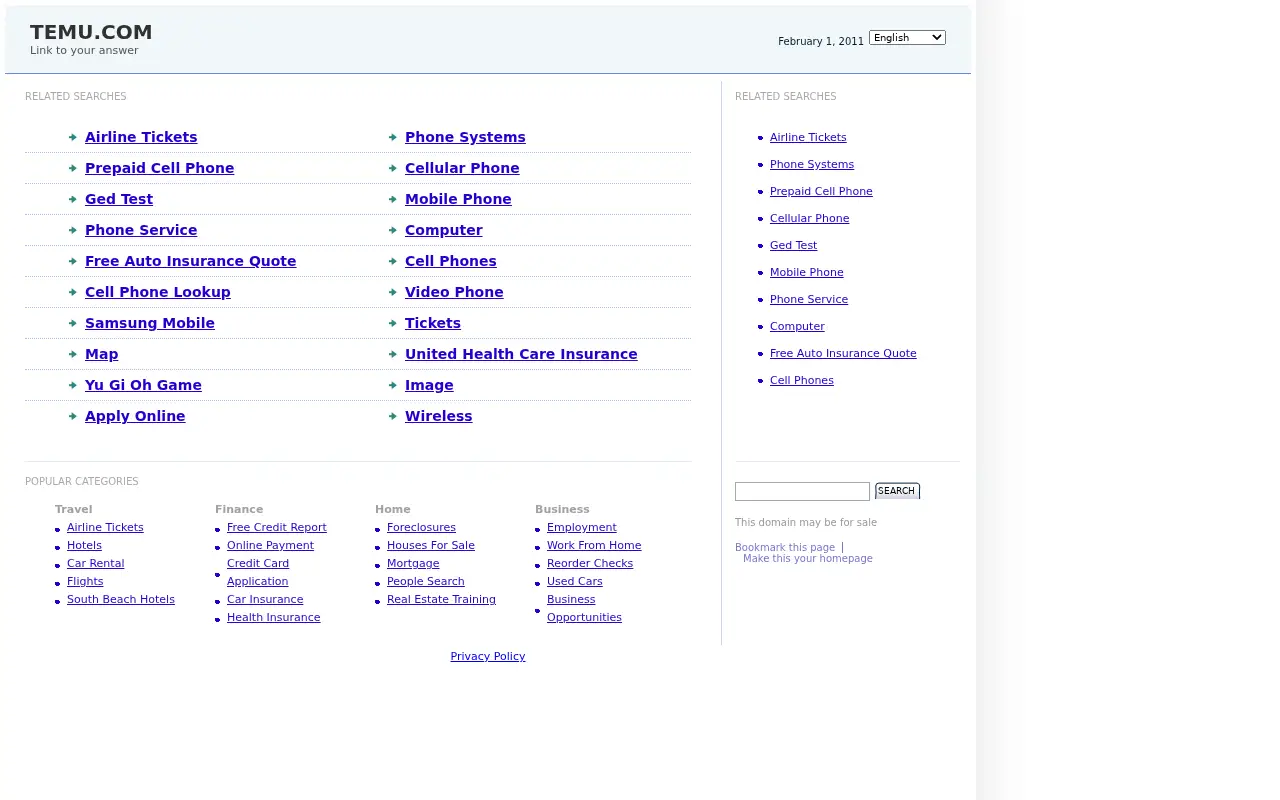Open Airline Tickets in the right sidebar

click(808, 137)
